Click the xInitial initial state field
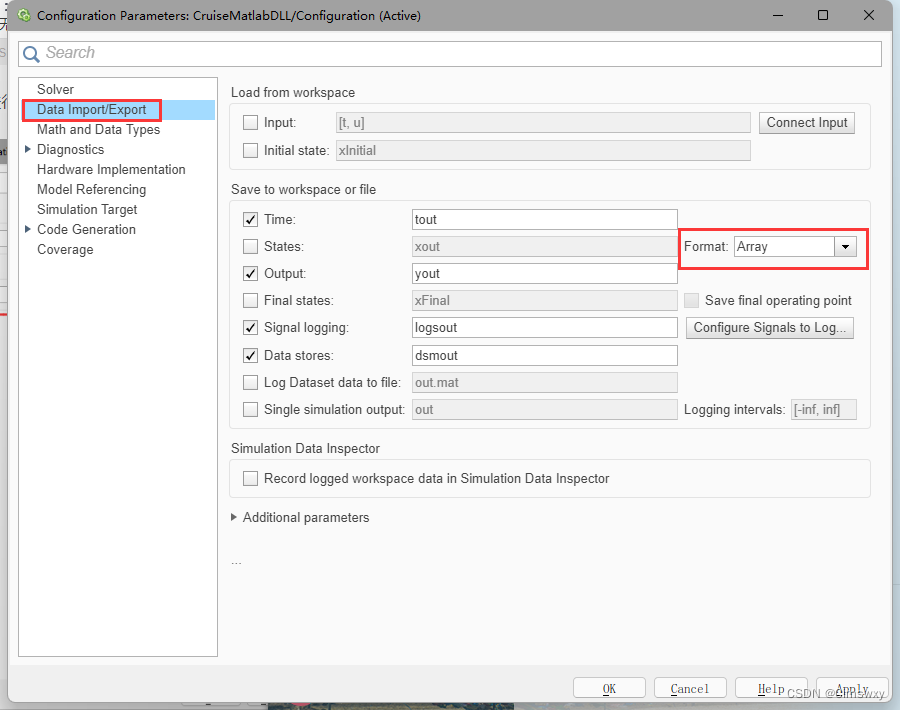Image resolution: width=900 pixels, height=710 pixels. [543, 150]
